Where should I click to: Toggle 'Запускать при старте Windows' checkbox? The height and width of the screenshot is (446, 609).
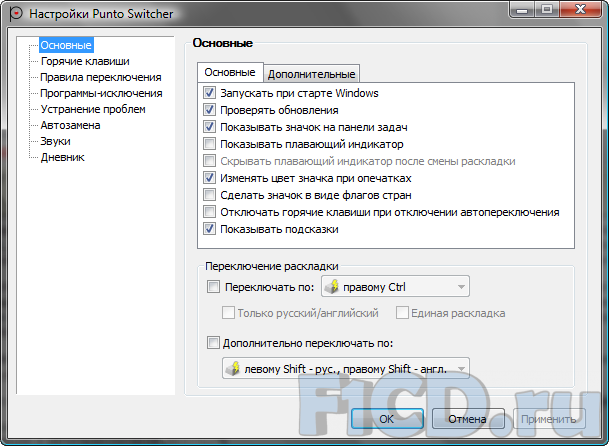click(209, 93)
